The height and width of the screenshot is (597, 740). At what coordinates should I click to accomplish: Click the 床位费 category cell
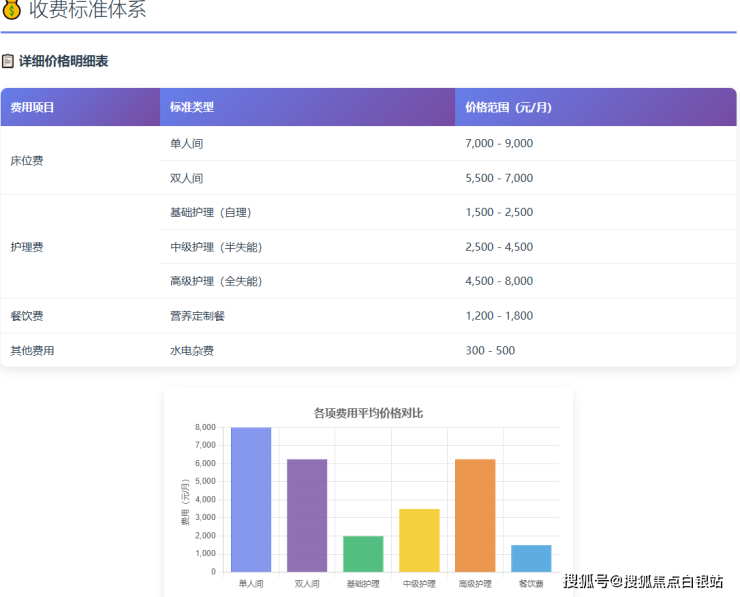(x=27, y=161)
